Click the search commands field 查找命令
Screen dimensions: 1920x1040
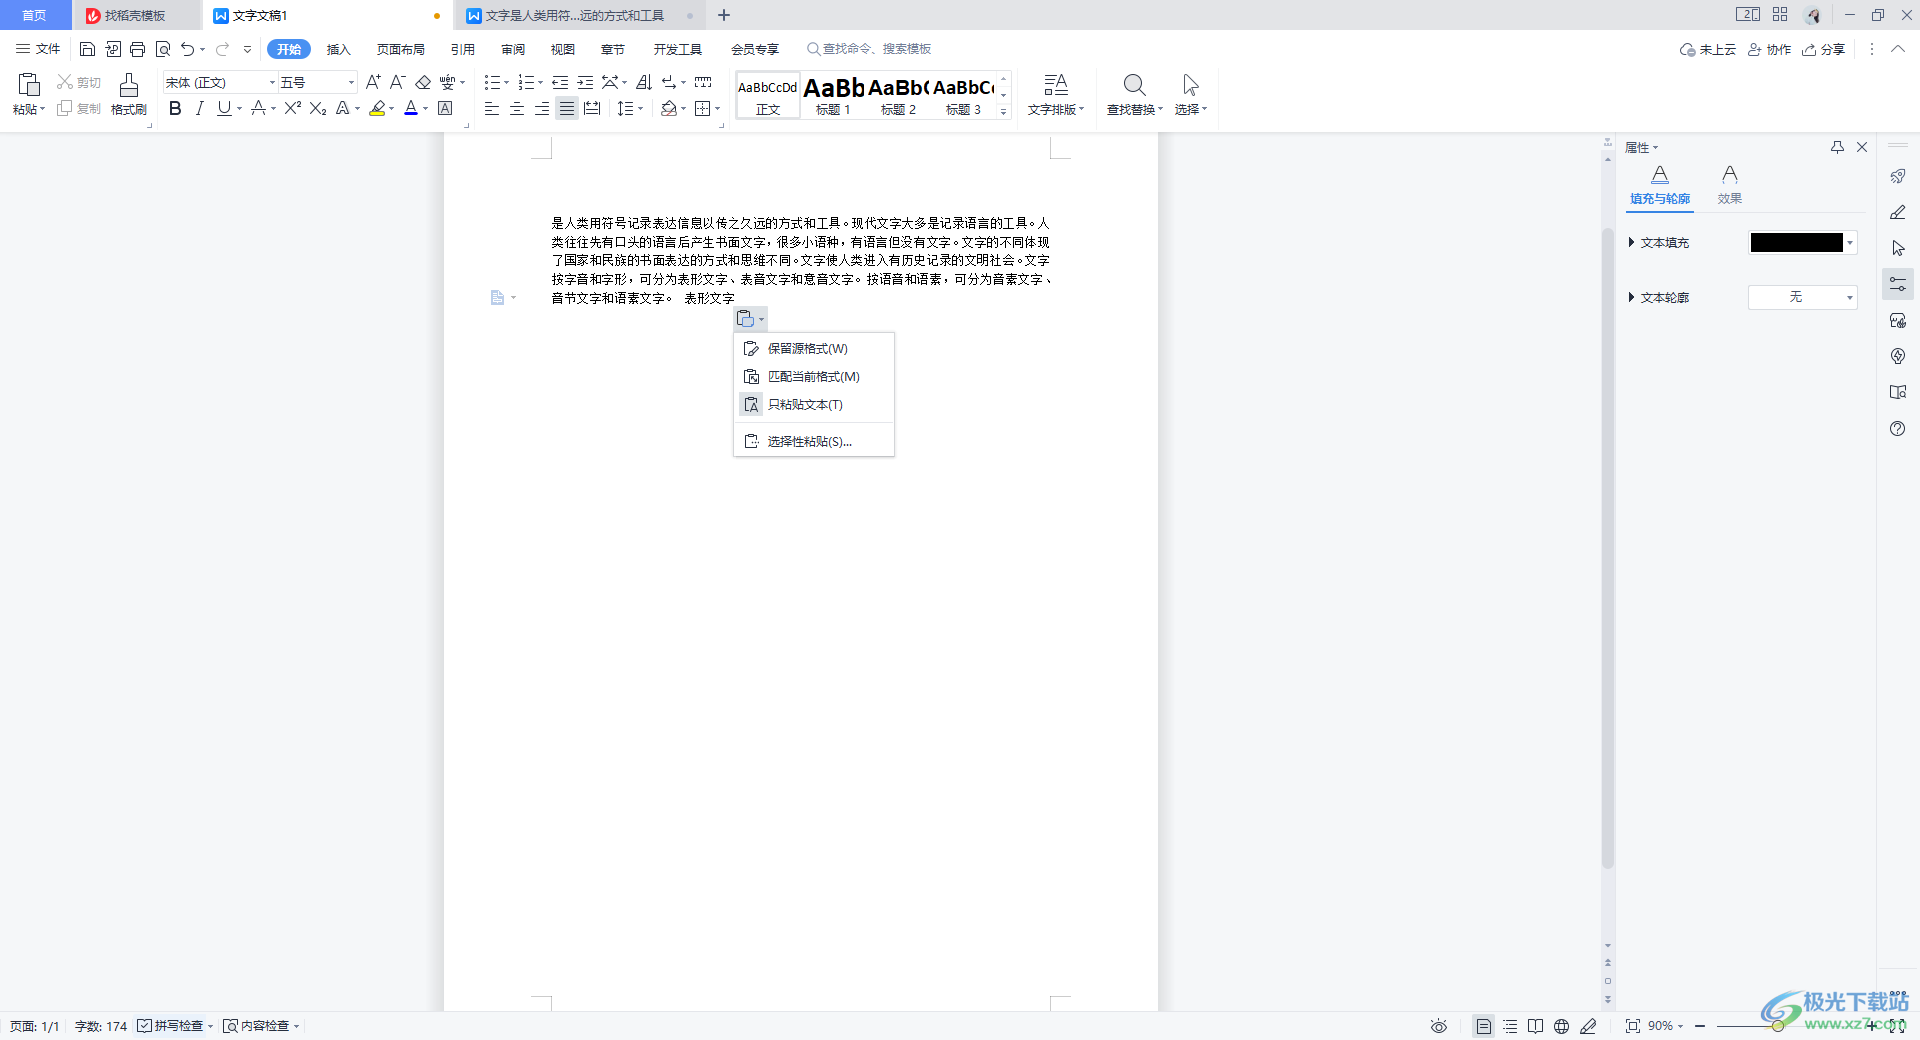(870, 49)
